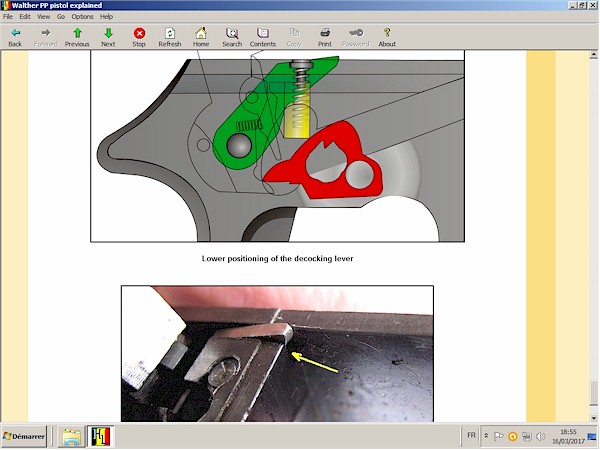Print the current page
The image size is (600, 450).
[325, 37]
